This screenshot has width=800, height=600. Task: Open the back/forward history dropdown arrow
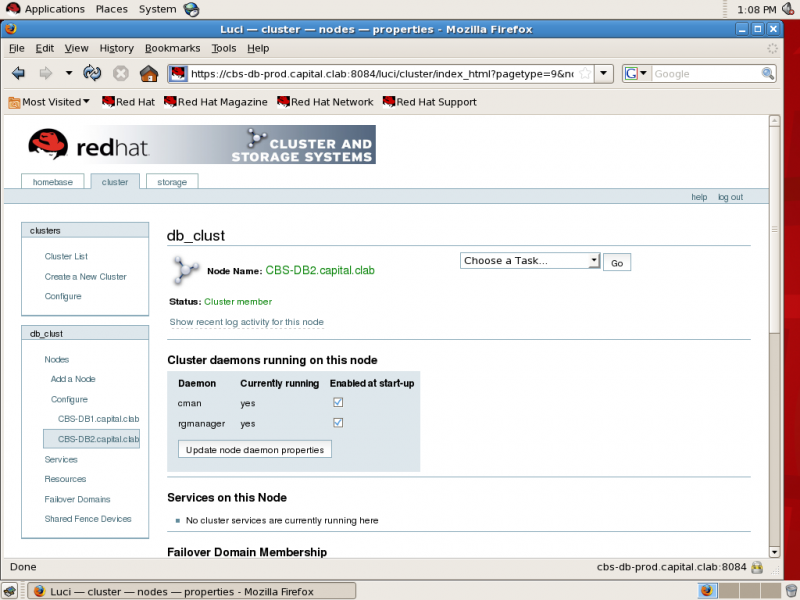68,73
